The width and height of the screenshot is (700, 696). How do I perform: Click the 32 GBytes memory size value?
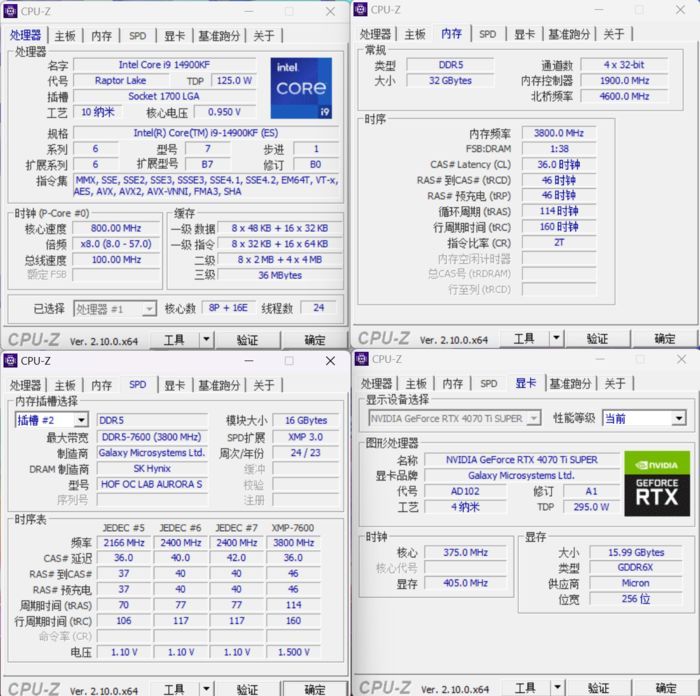450,80
